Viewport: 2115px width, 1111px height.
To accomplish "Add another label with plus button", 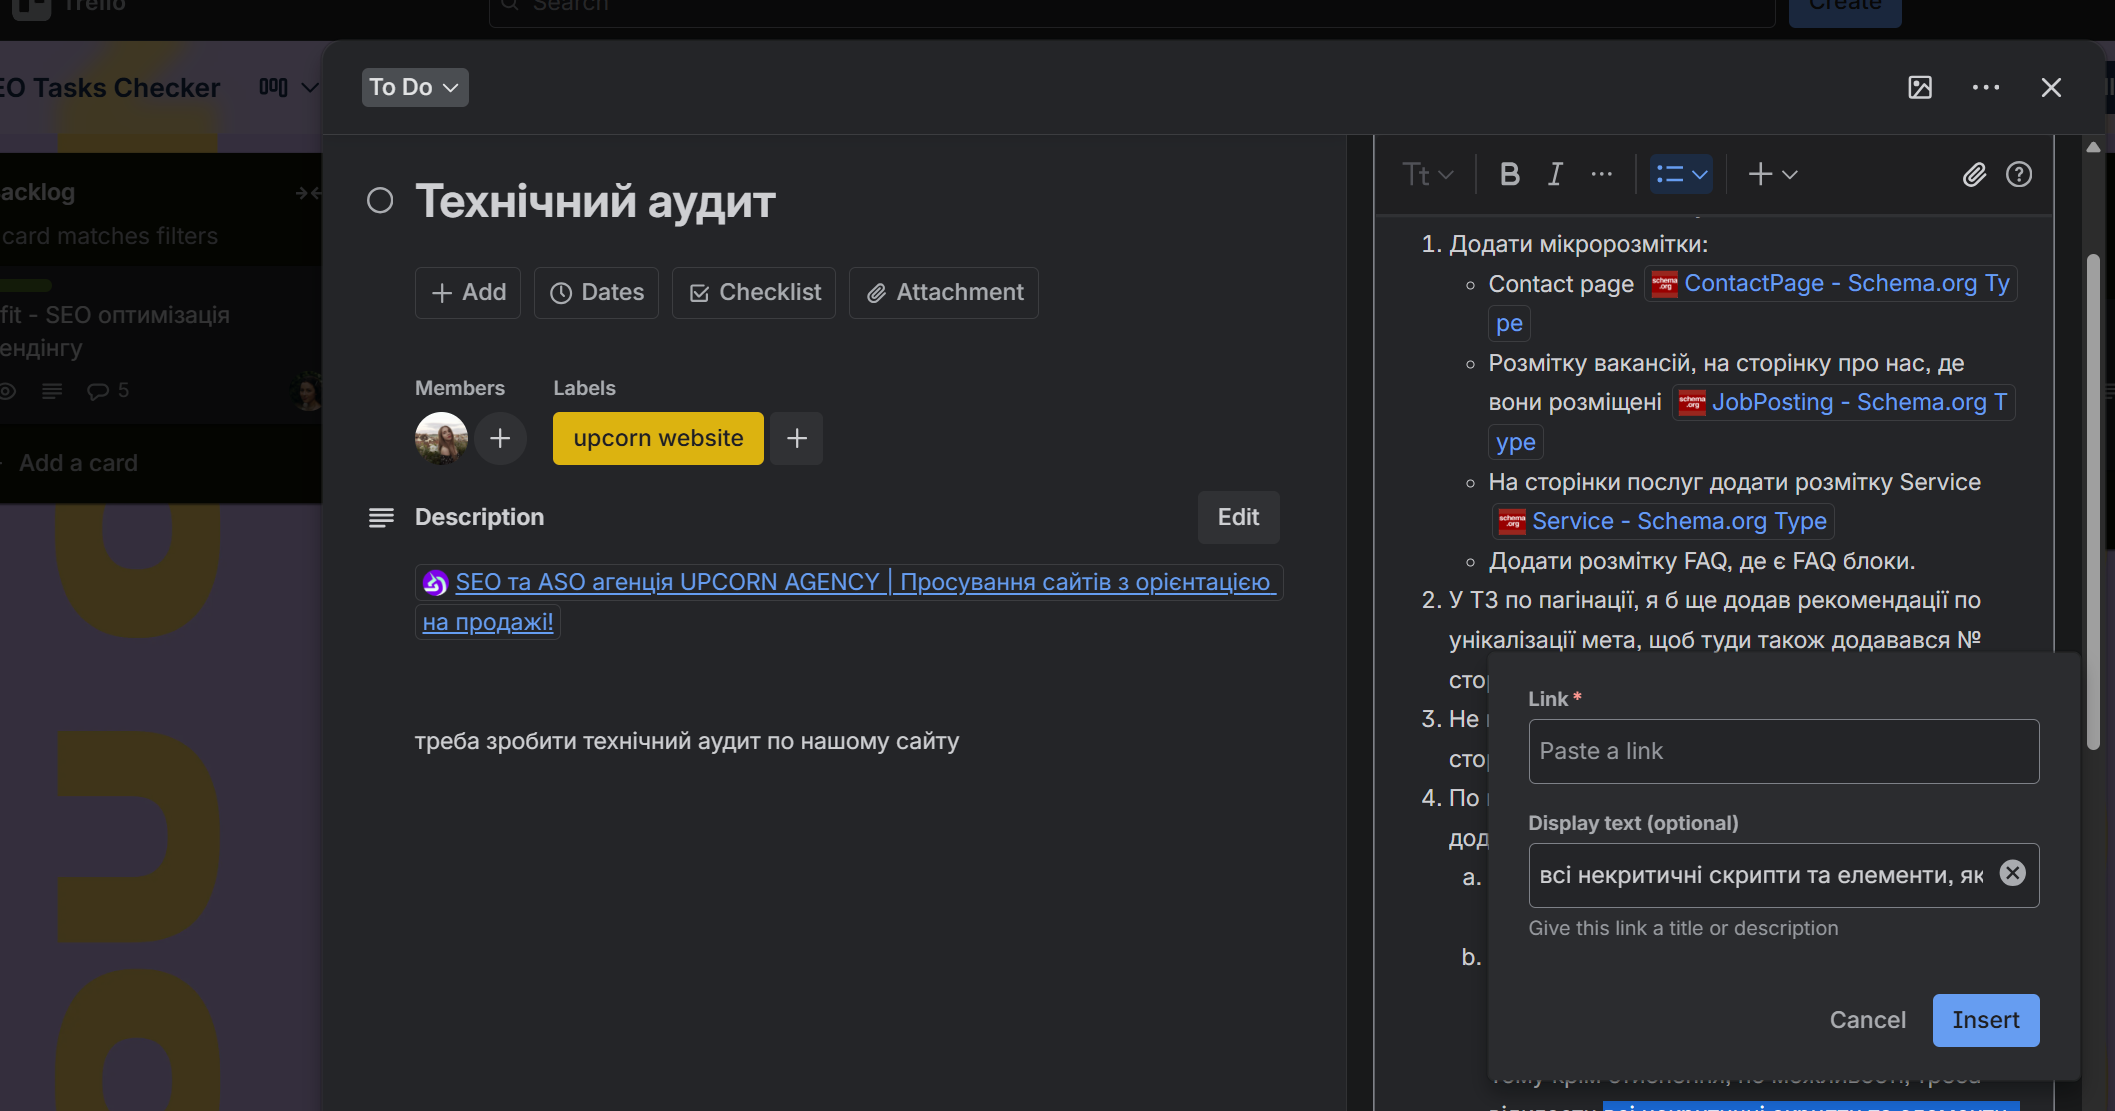I will click(796, 438).
